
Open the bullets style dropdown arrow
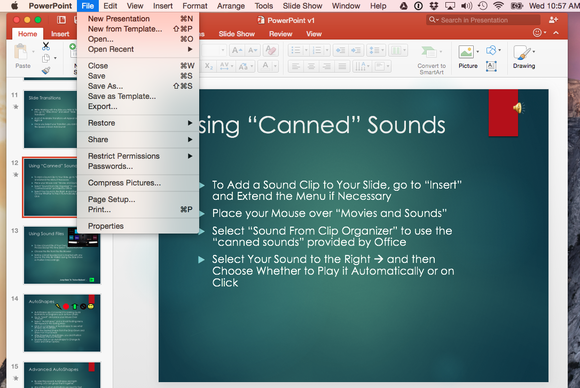point(306,50)
